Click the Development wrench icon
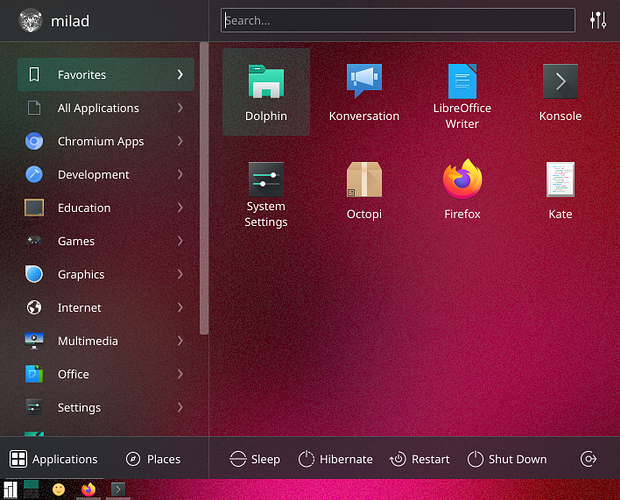This screenshot has width=620, height=500. pos(34,174)
